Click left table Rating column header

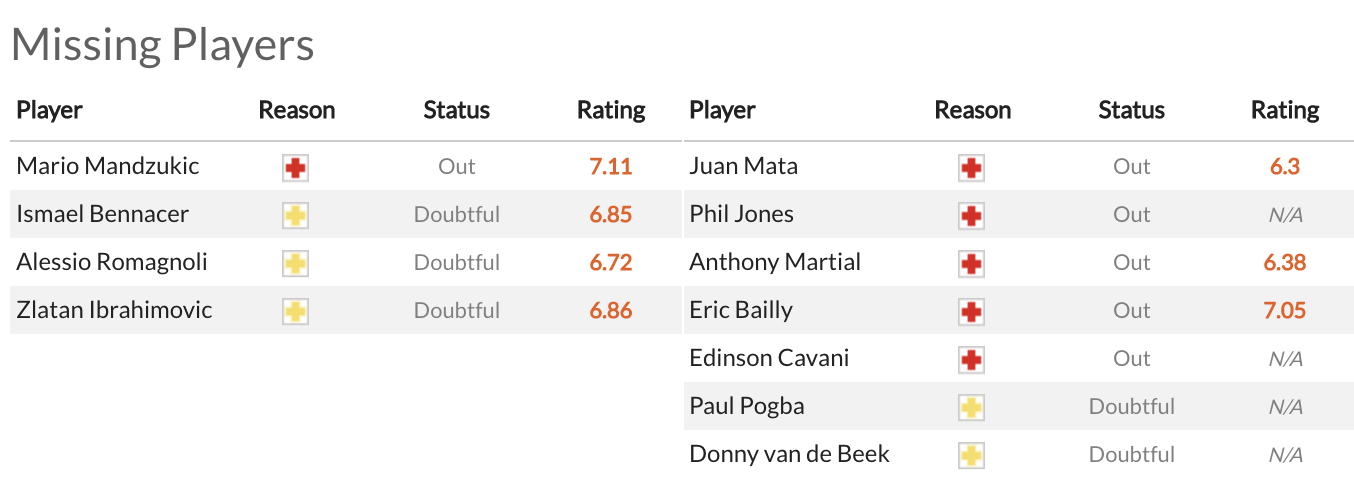coord(611,110)
